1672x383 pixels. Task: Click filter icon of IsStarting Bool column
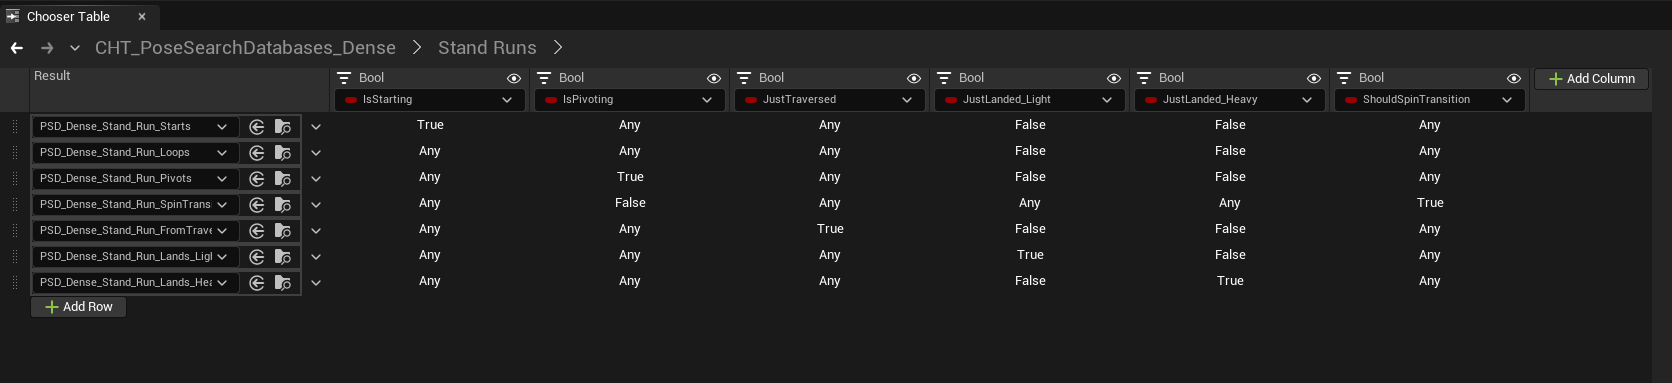click(344, 78)
